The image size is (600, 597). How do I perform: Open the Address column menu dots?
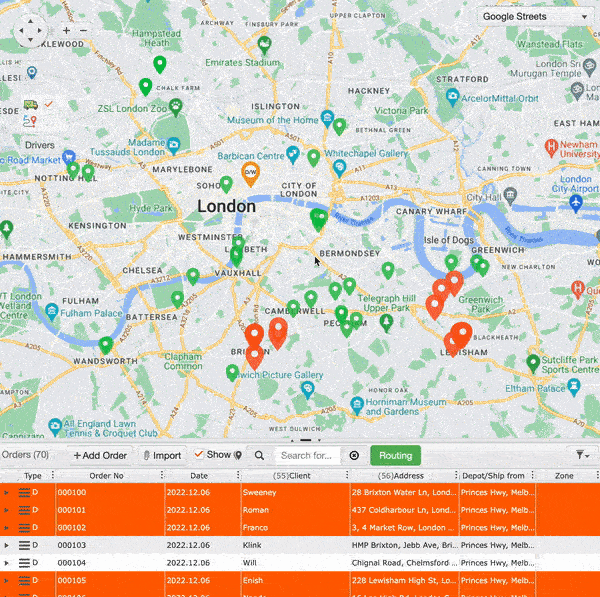456,475
